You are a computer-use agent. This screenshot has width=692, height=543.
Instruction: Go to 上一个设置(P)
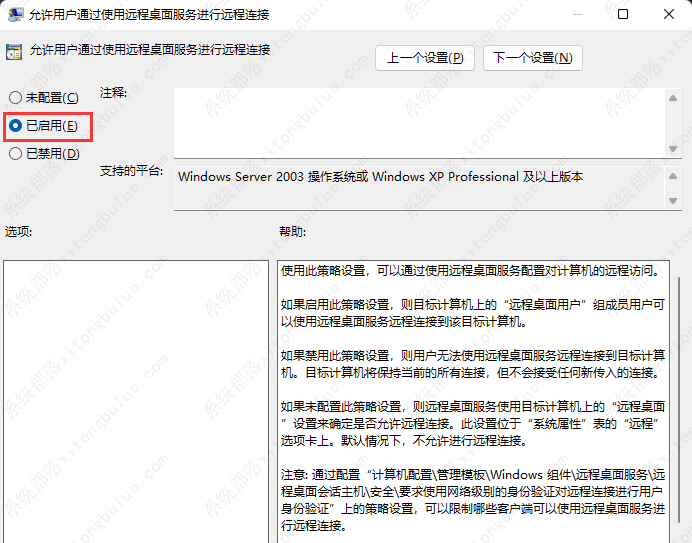click(425, 58)
